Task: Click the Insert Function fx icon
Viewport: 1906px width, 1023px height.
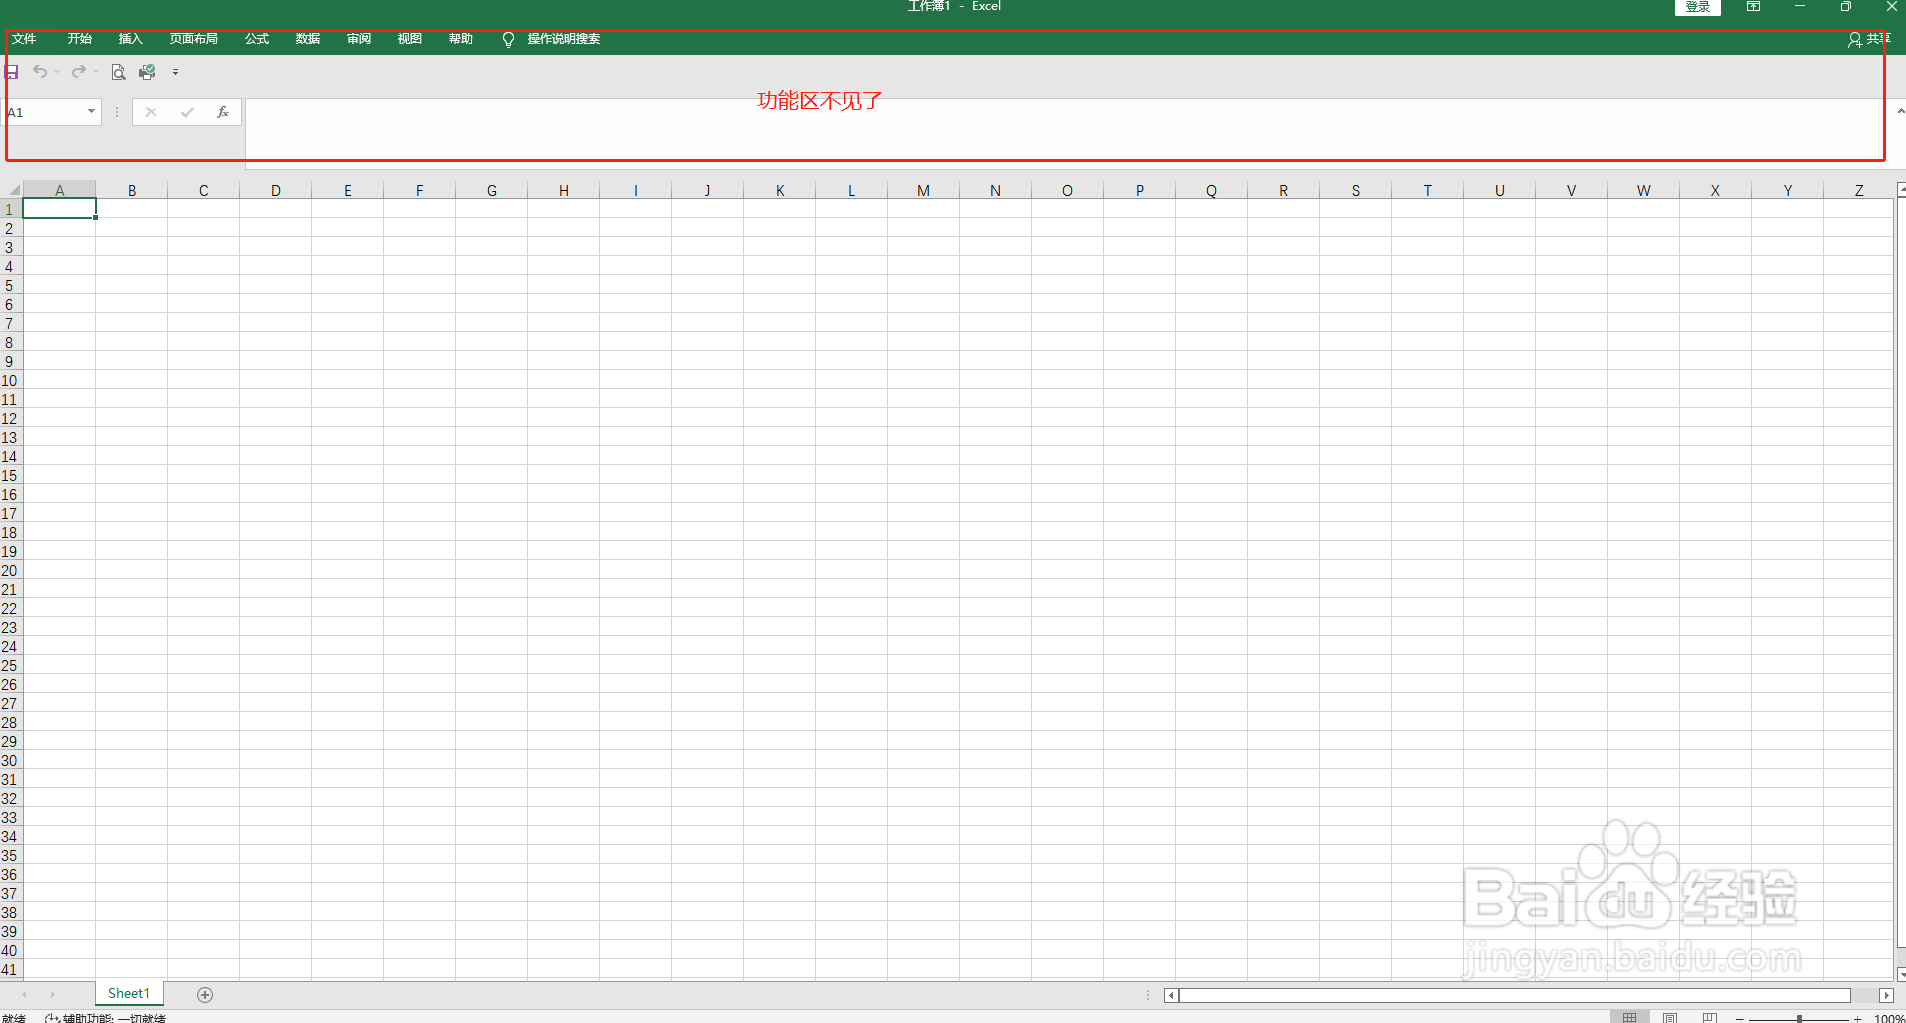Action: 223,112
